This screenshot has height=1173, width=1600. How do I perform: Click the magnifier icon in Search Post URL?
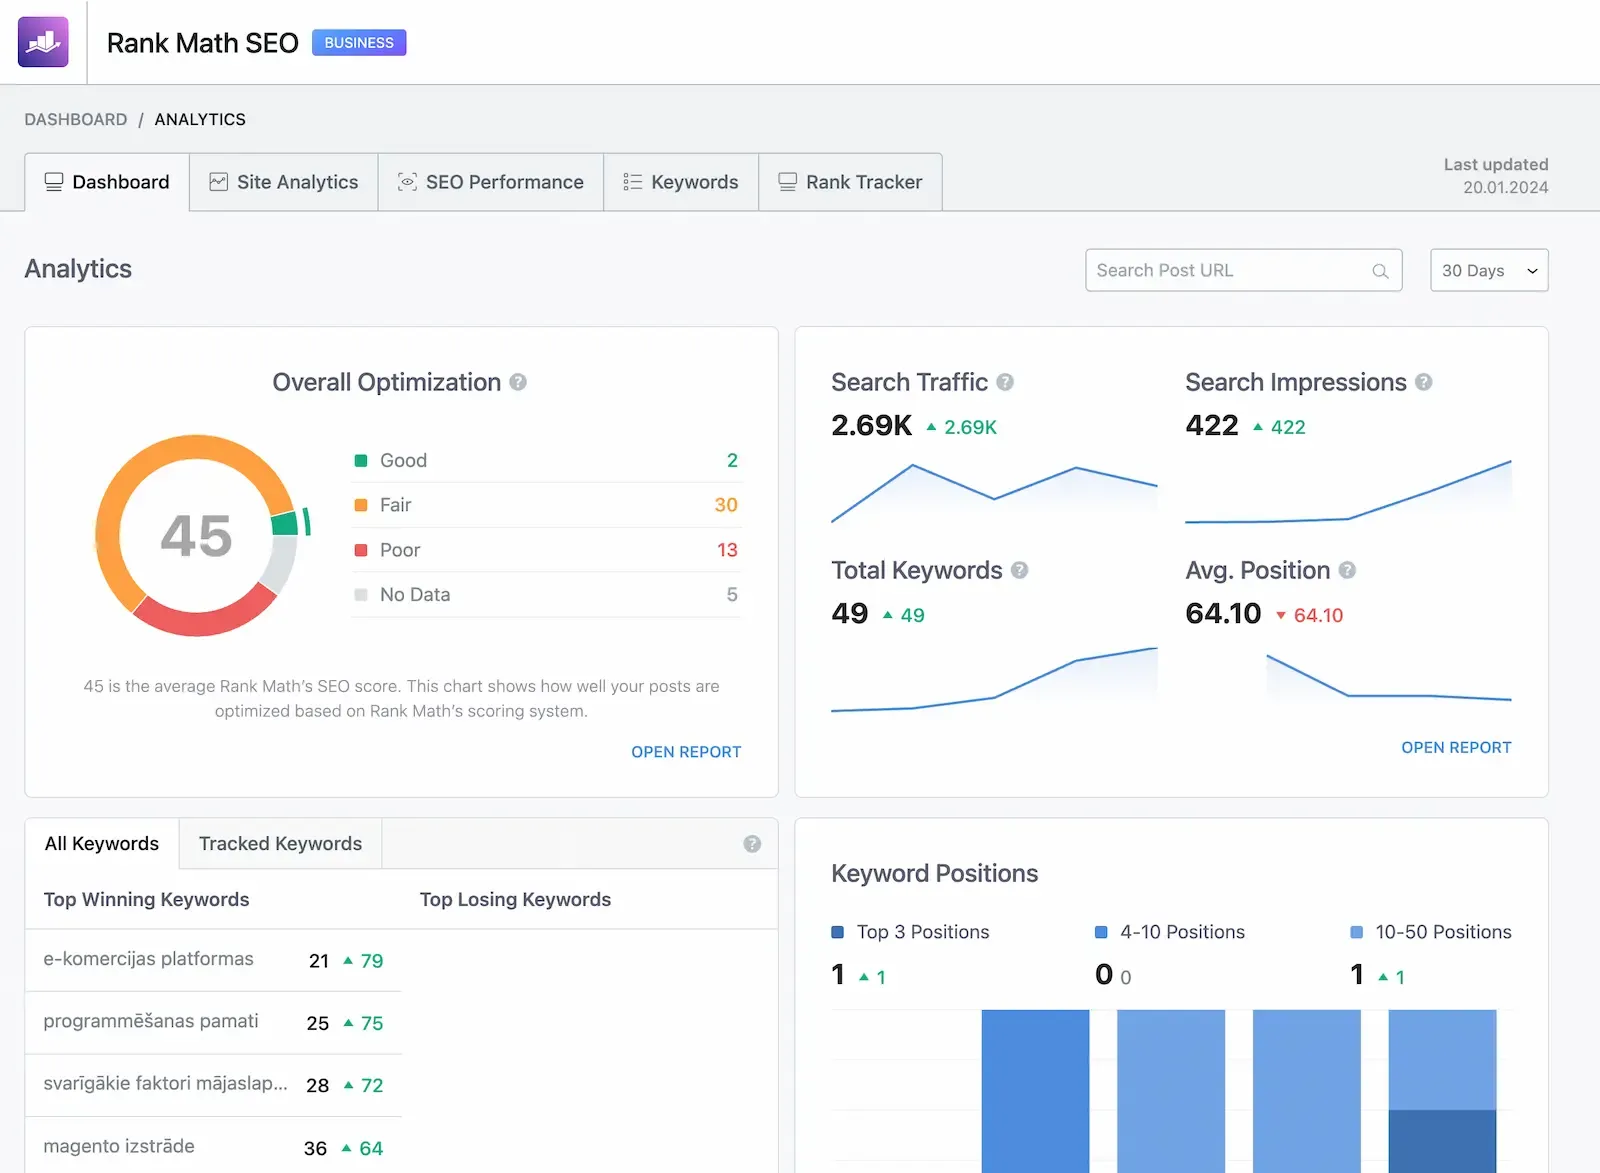tap(1380, 271)
